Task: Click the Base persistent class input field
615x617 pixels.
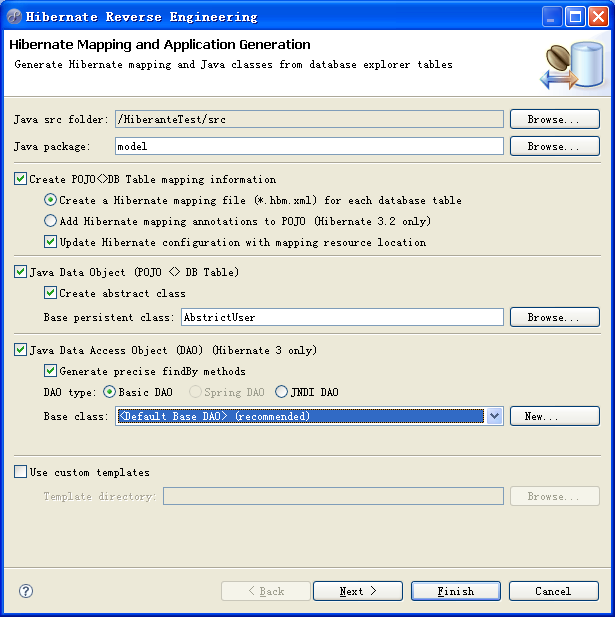Action: click(342, 317)
